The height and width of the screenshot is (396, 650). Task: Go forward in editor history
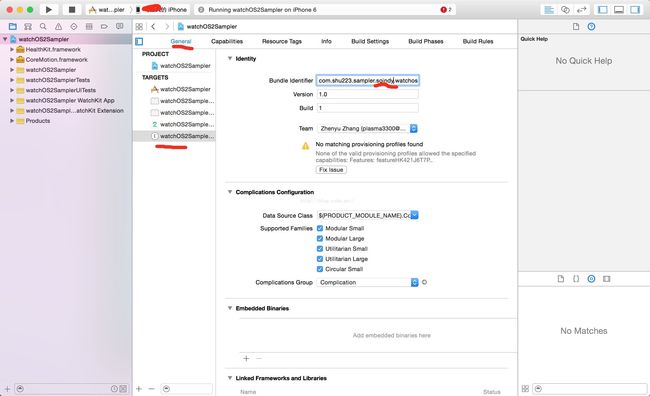click(x=167, y=27)
